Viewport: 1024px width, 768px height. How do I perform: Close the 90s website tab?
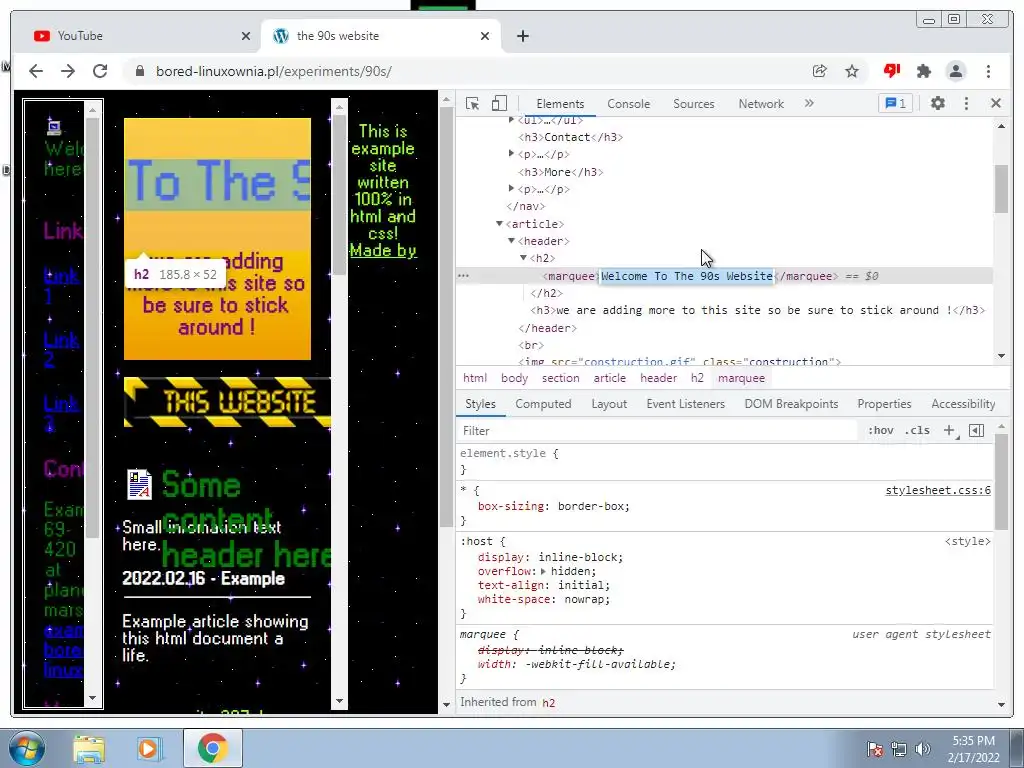tap(485, 36)
